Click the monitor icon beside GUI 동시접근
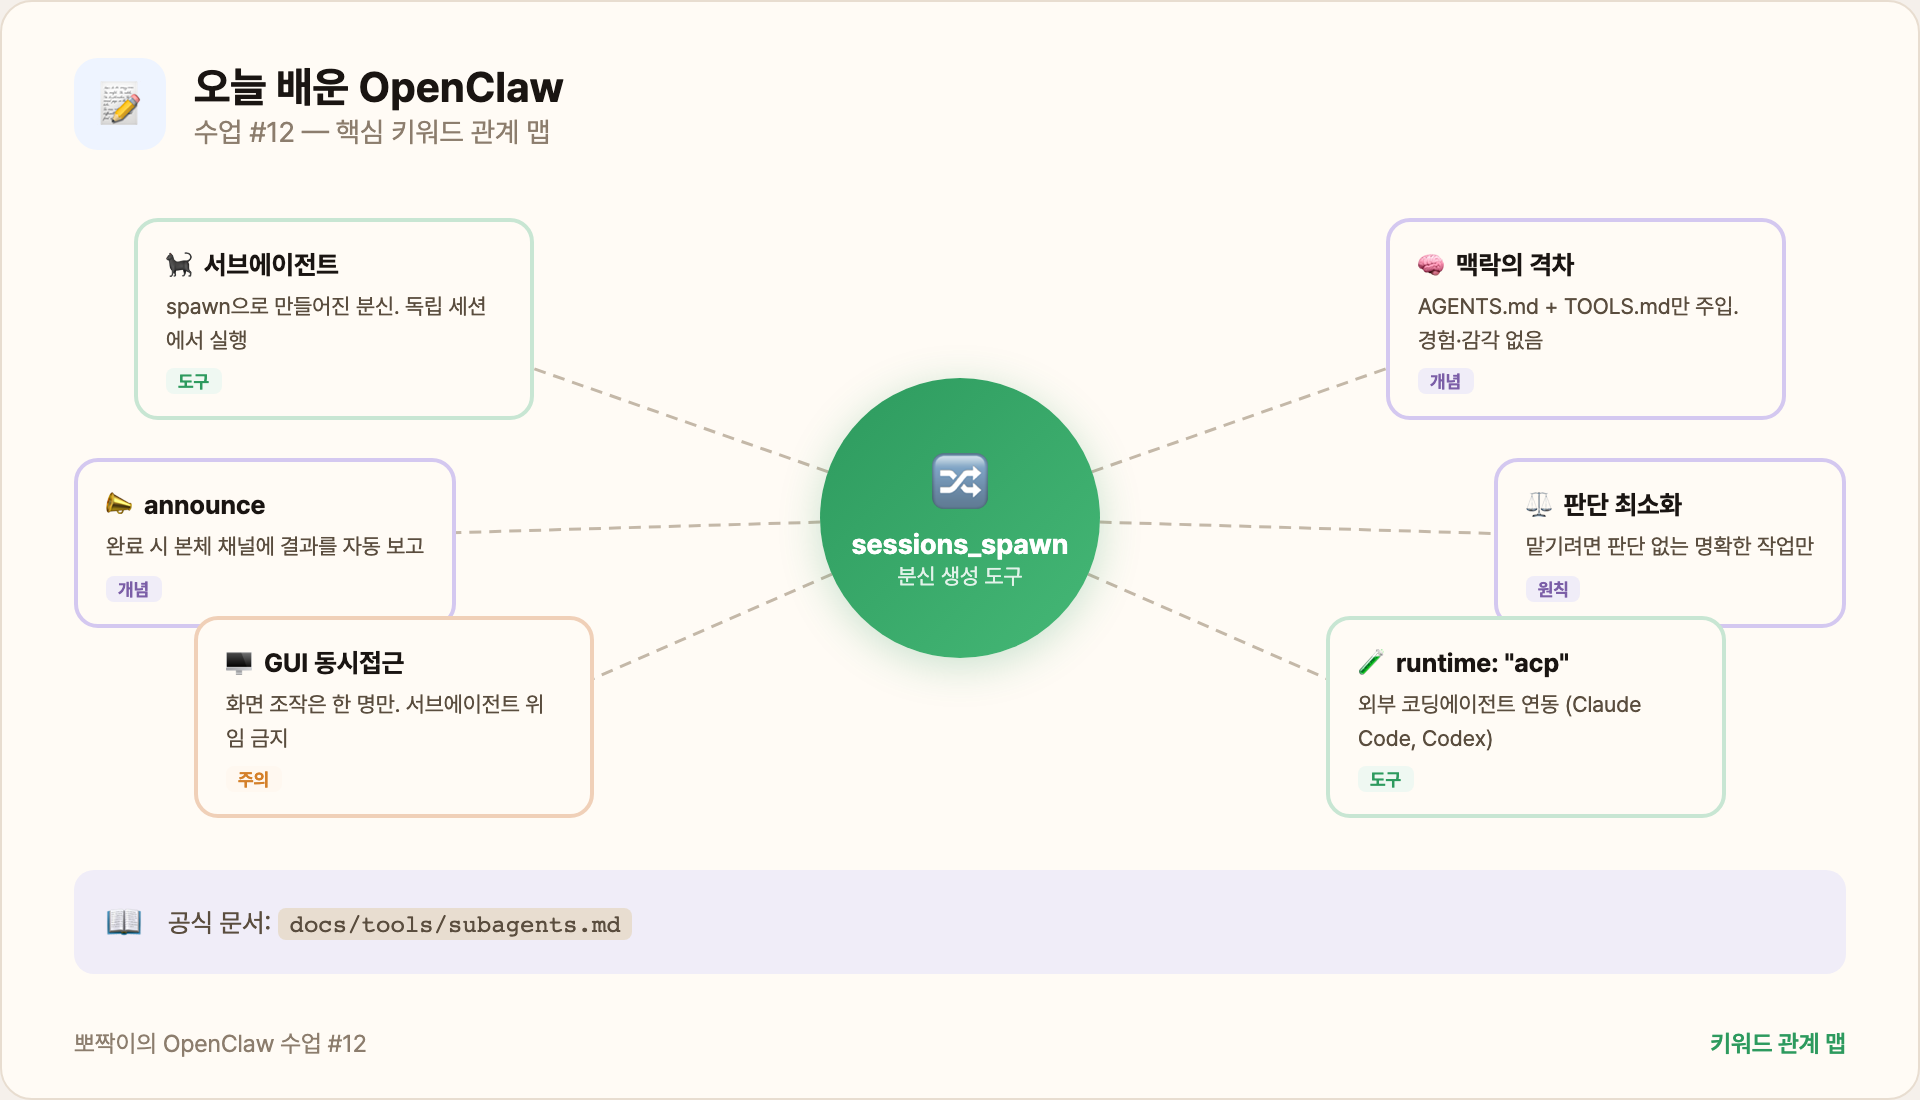 pos(239,663)
